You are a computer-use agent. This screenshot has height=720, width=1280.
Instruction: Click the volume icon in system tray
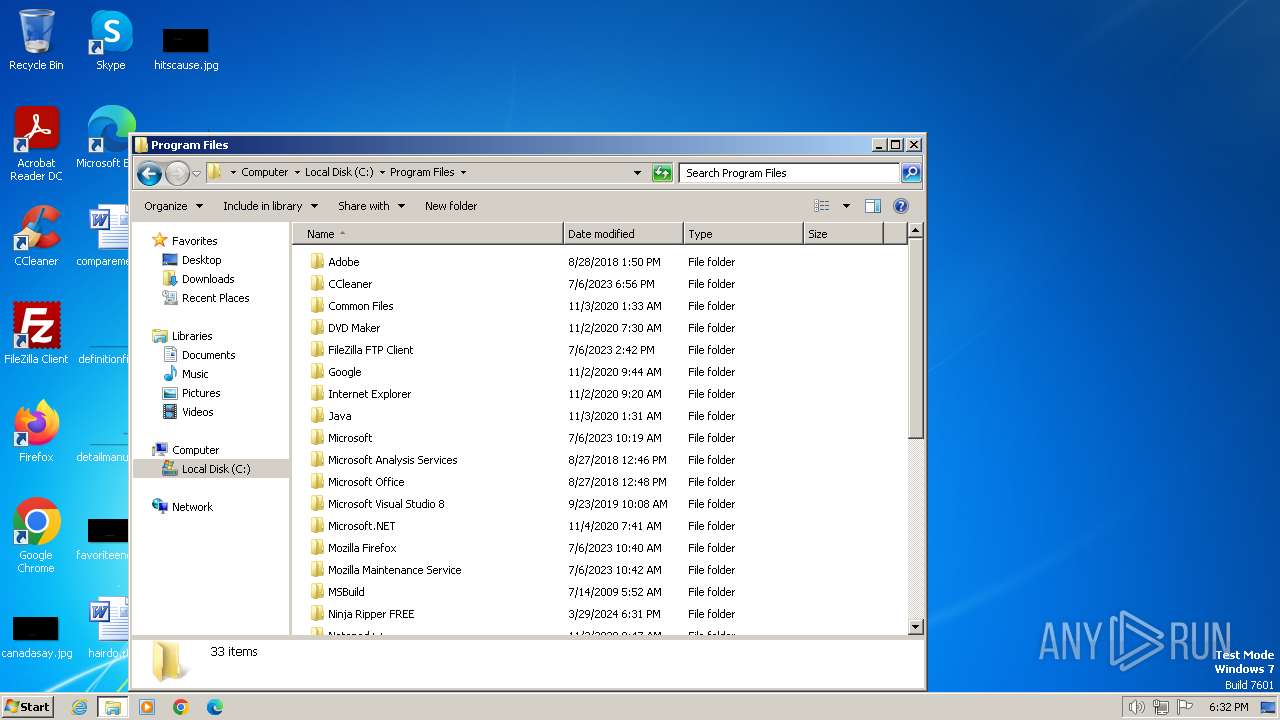point(1136,707)
